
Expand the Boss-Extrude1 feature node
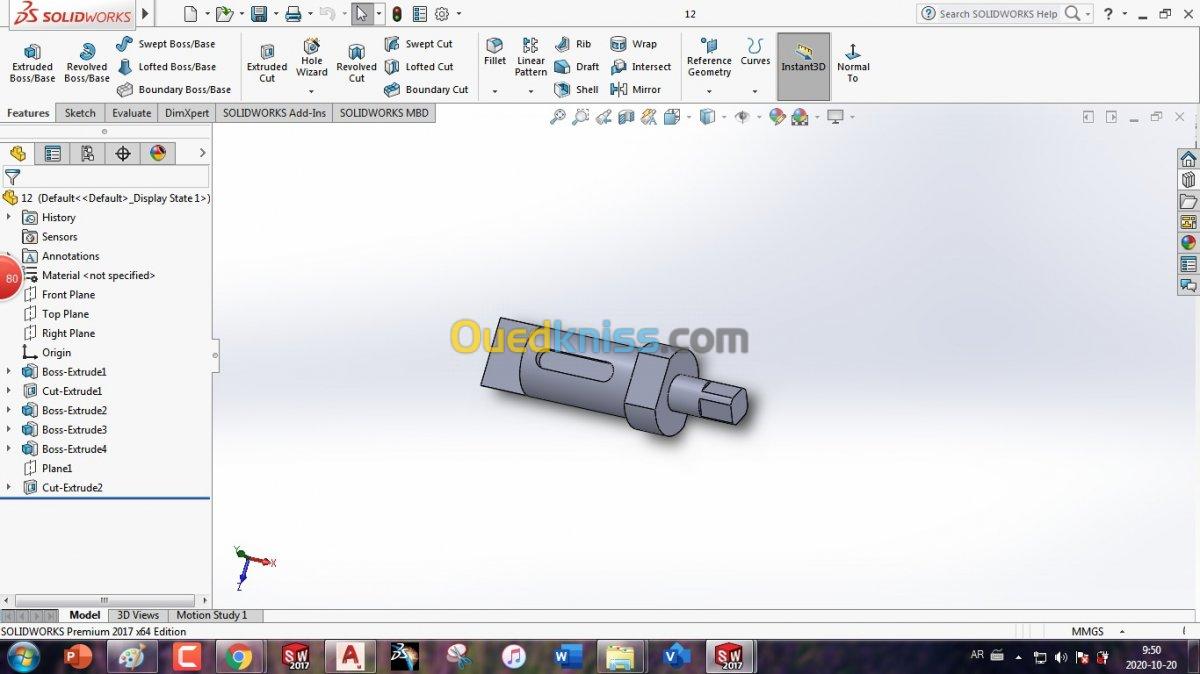click(x=9, y=372)
